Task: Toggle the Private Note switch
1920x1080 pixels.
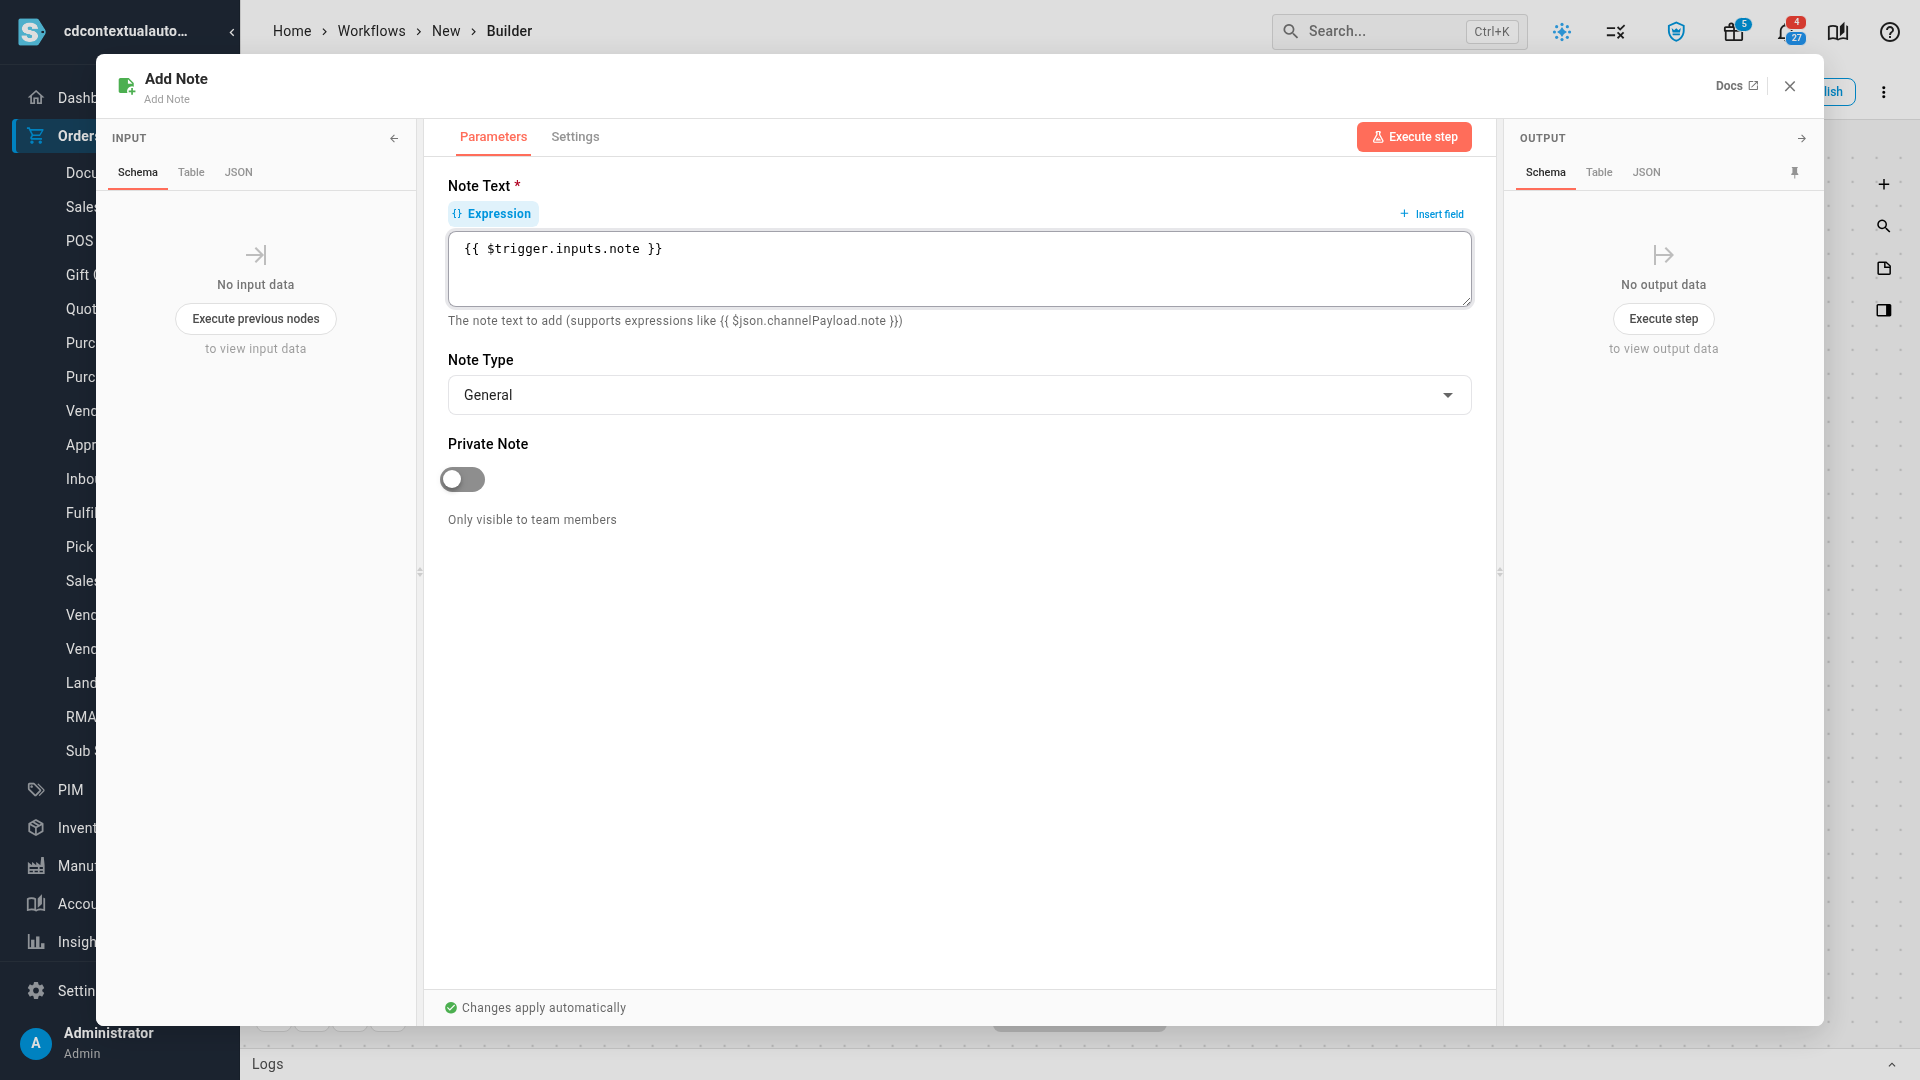Action: click(x=462, y=480)
